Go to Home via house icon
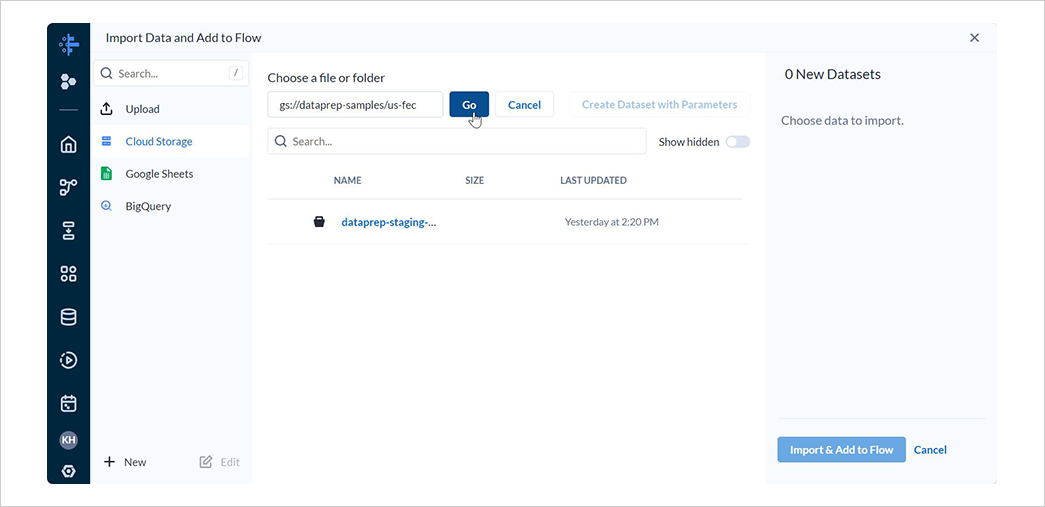The image size is (1045, 507). point(68,145)
